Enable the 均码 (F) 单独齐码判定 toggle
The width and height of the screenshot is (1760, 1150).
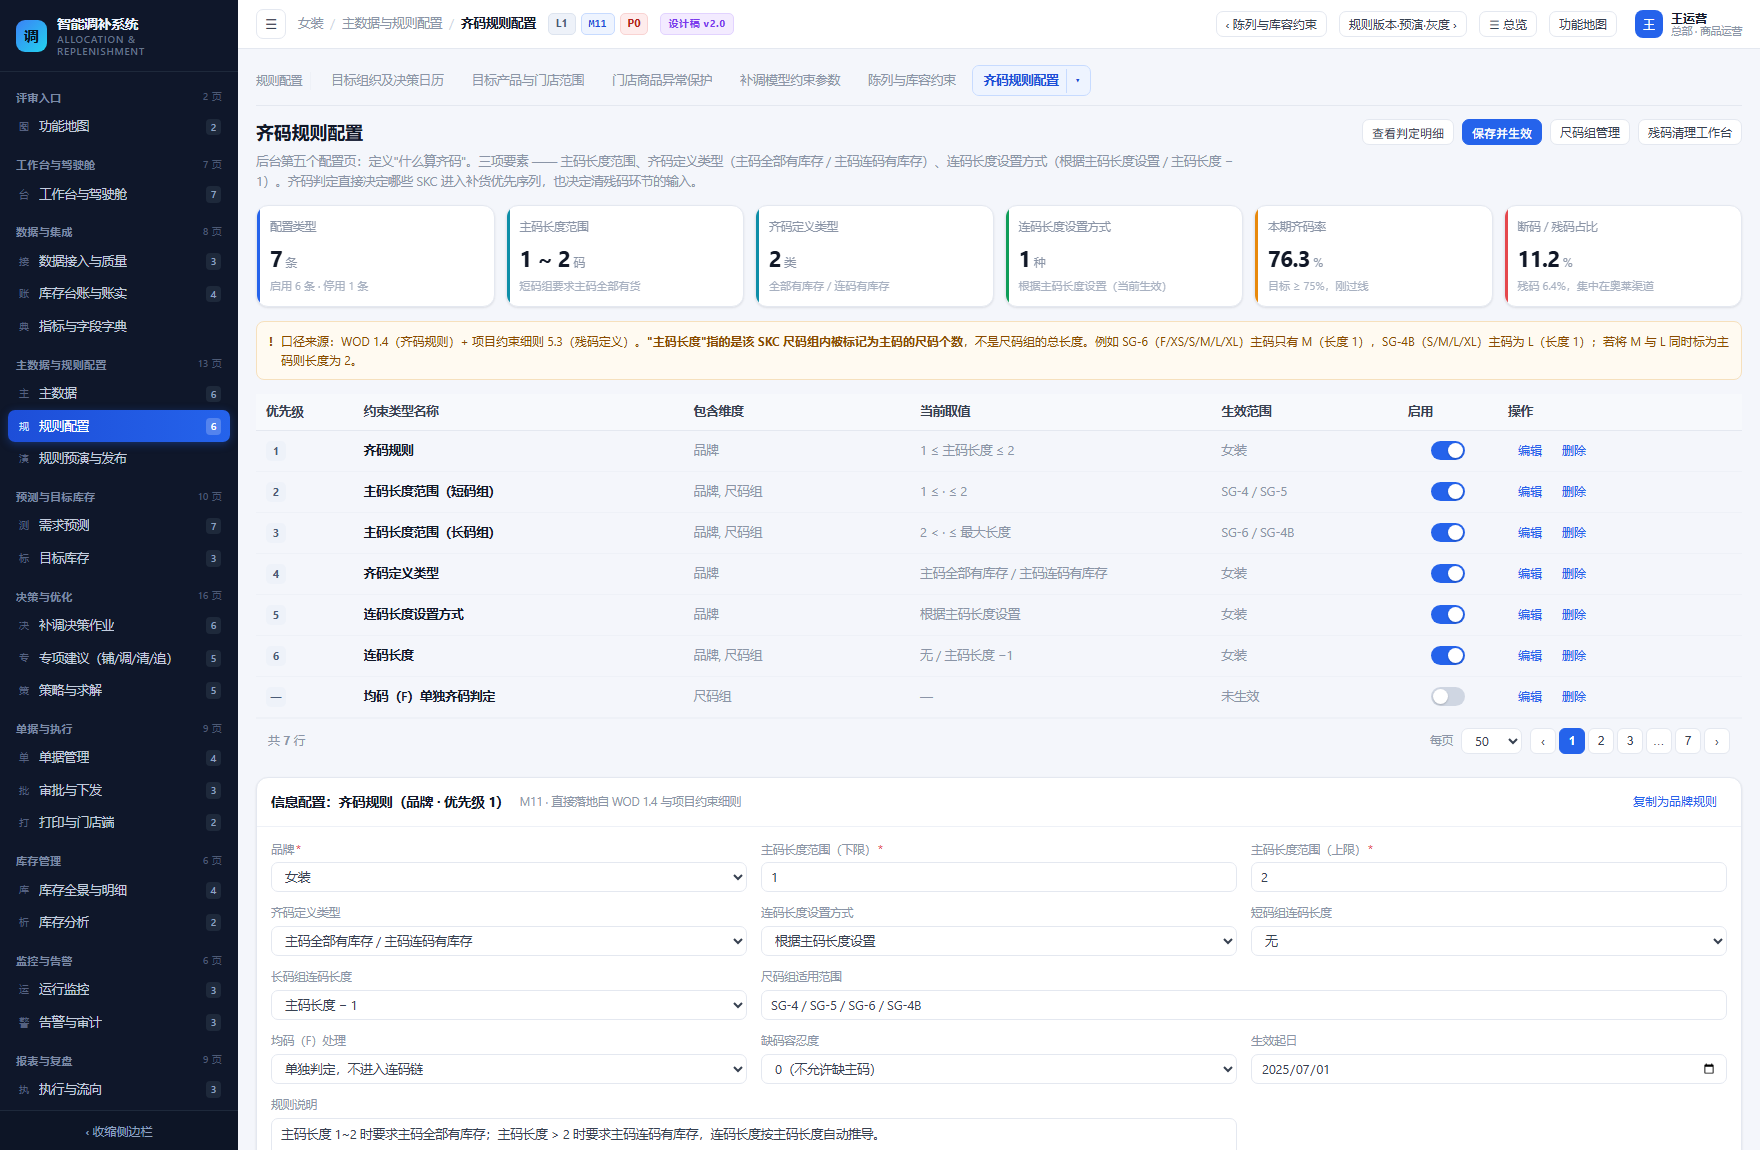click(x=1447, y=697)
